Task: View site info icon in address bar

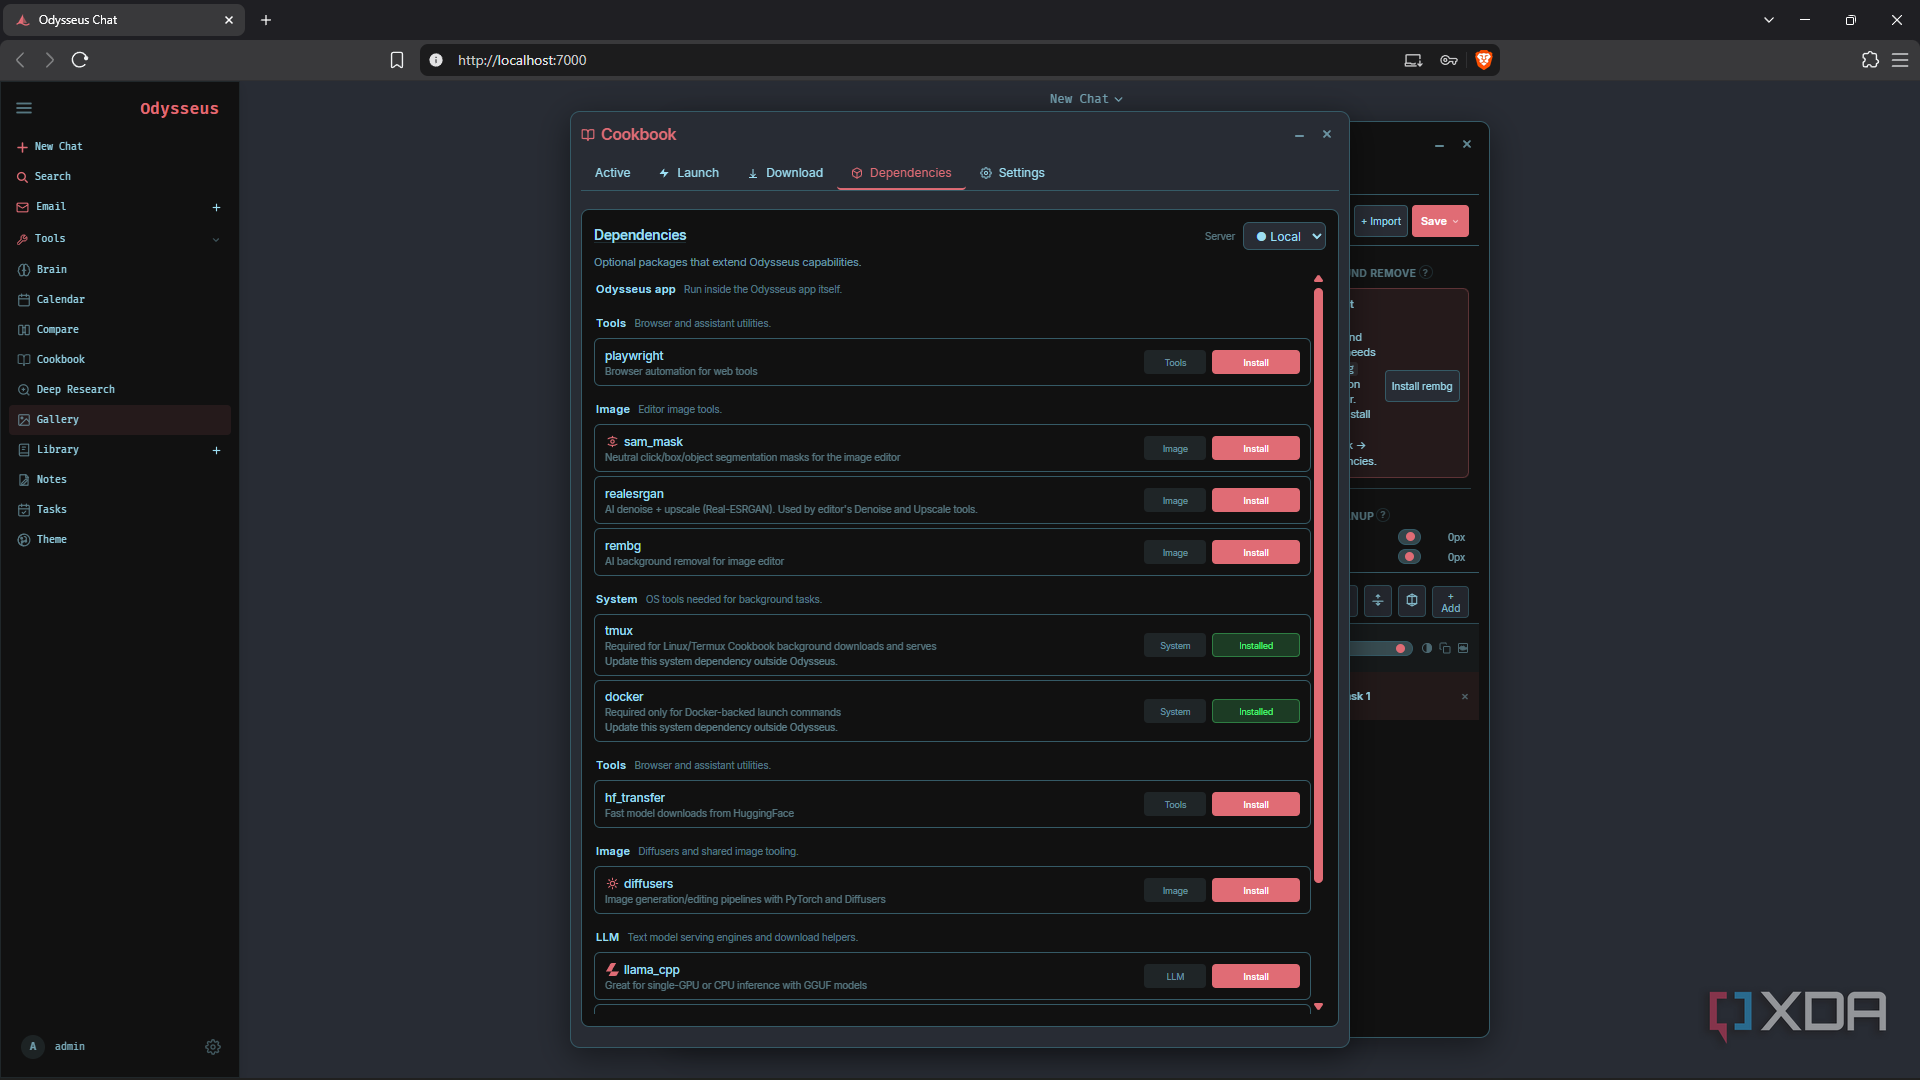Action: point(436,60)
